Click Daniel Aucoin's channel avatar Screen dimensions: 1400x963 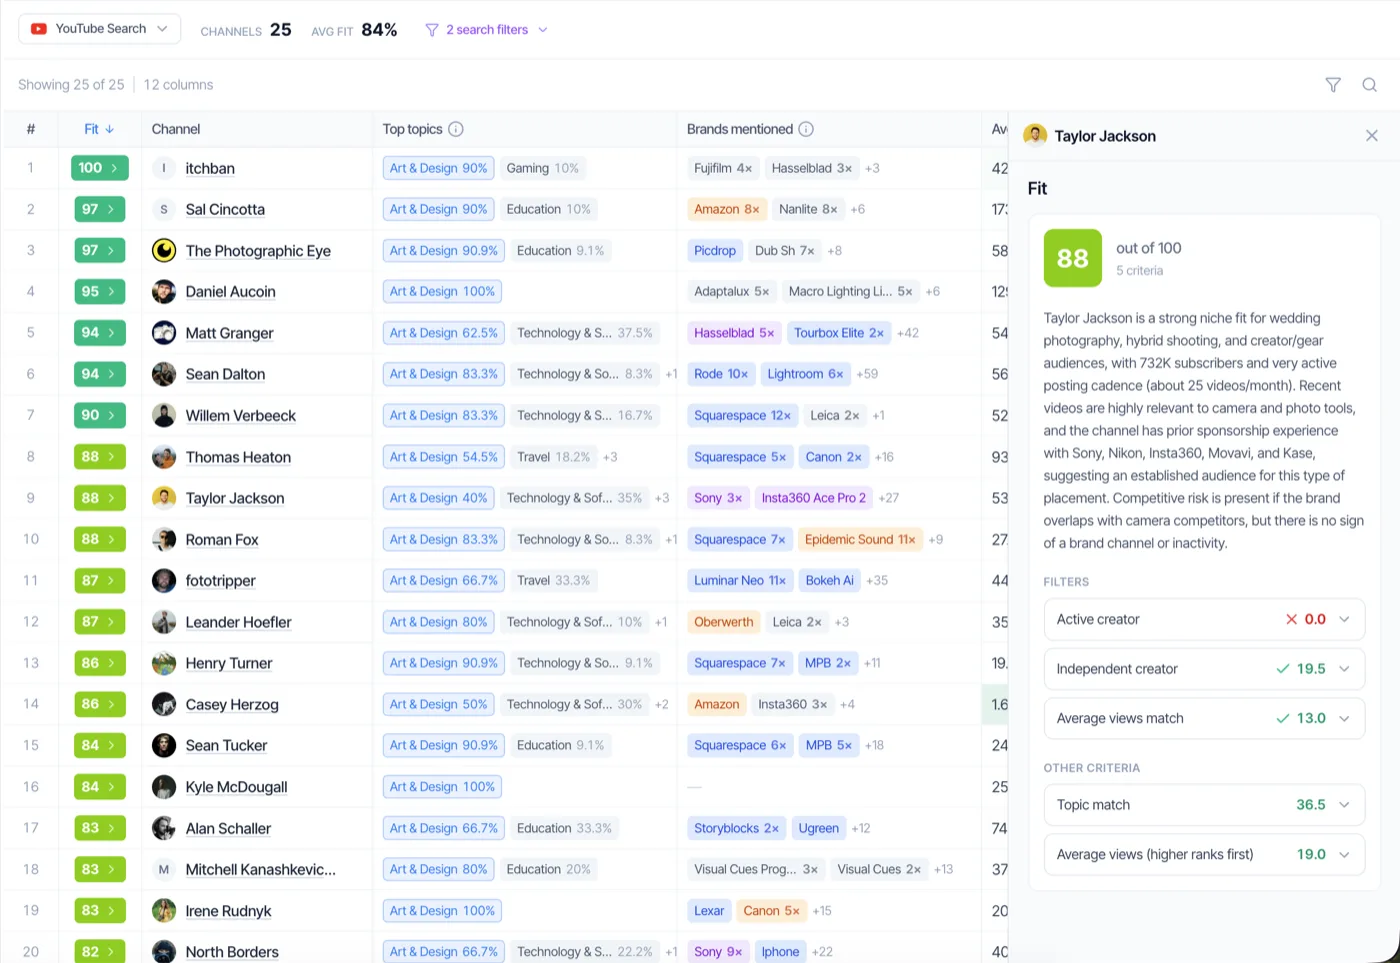[164, 292]
